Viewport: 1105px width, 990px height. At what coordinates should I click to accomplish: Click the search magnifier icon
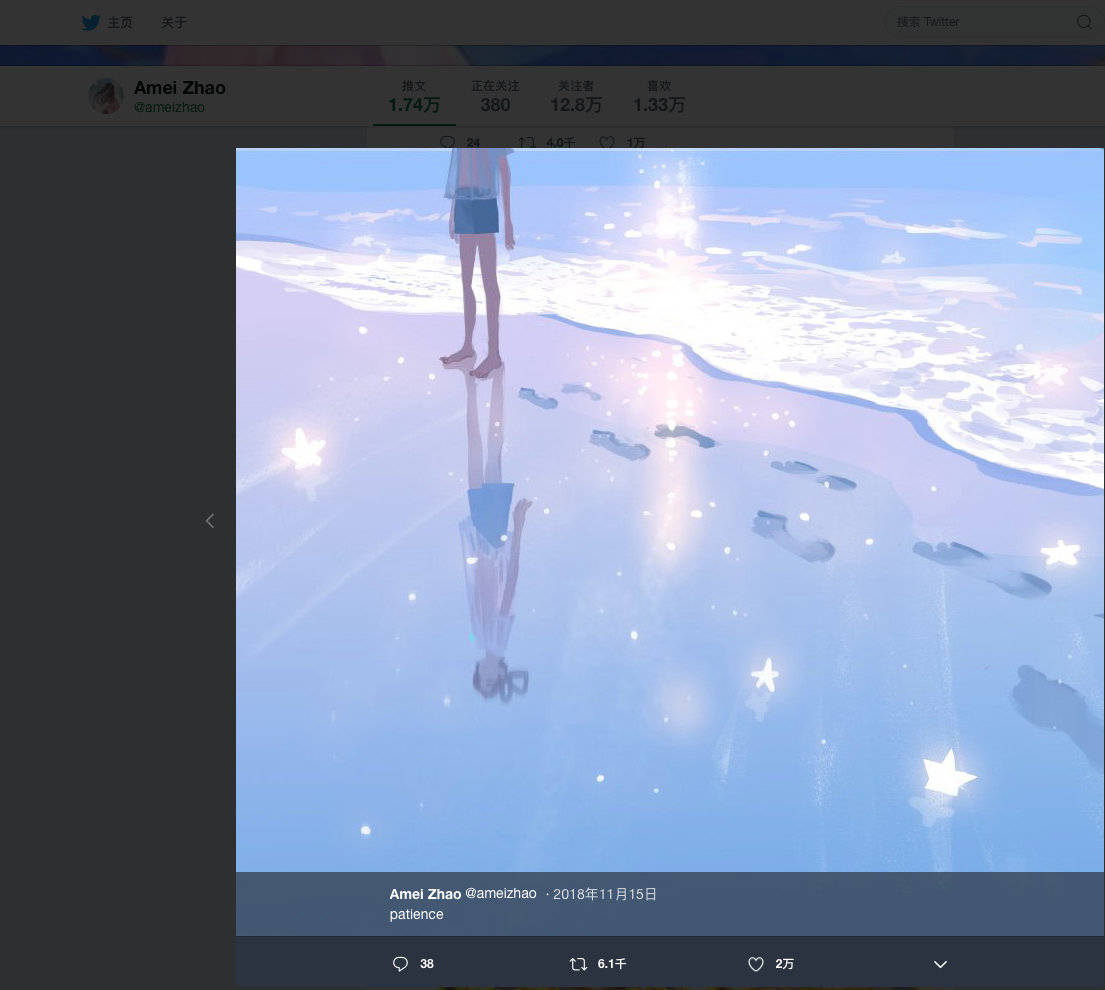coord(1084,23)
